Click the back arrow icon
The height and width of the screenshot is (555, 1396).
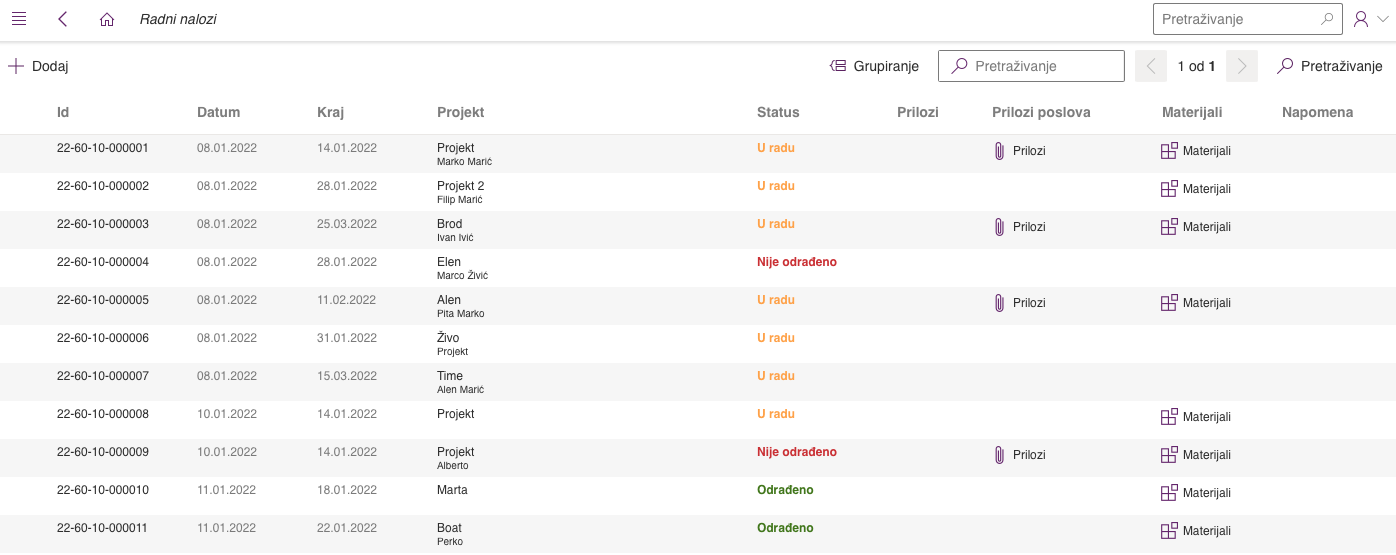pyautogui.click(x=63, y=19)
